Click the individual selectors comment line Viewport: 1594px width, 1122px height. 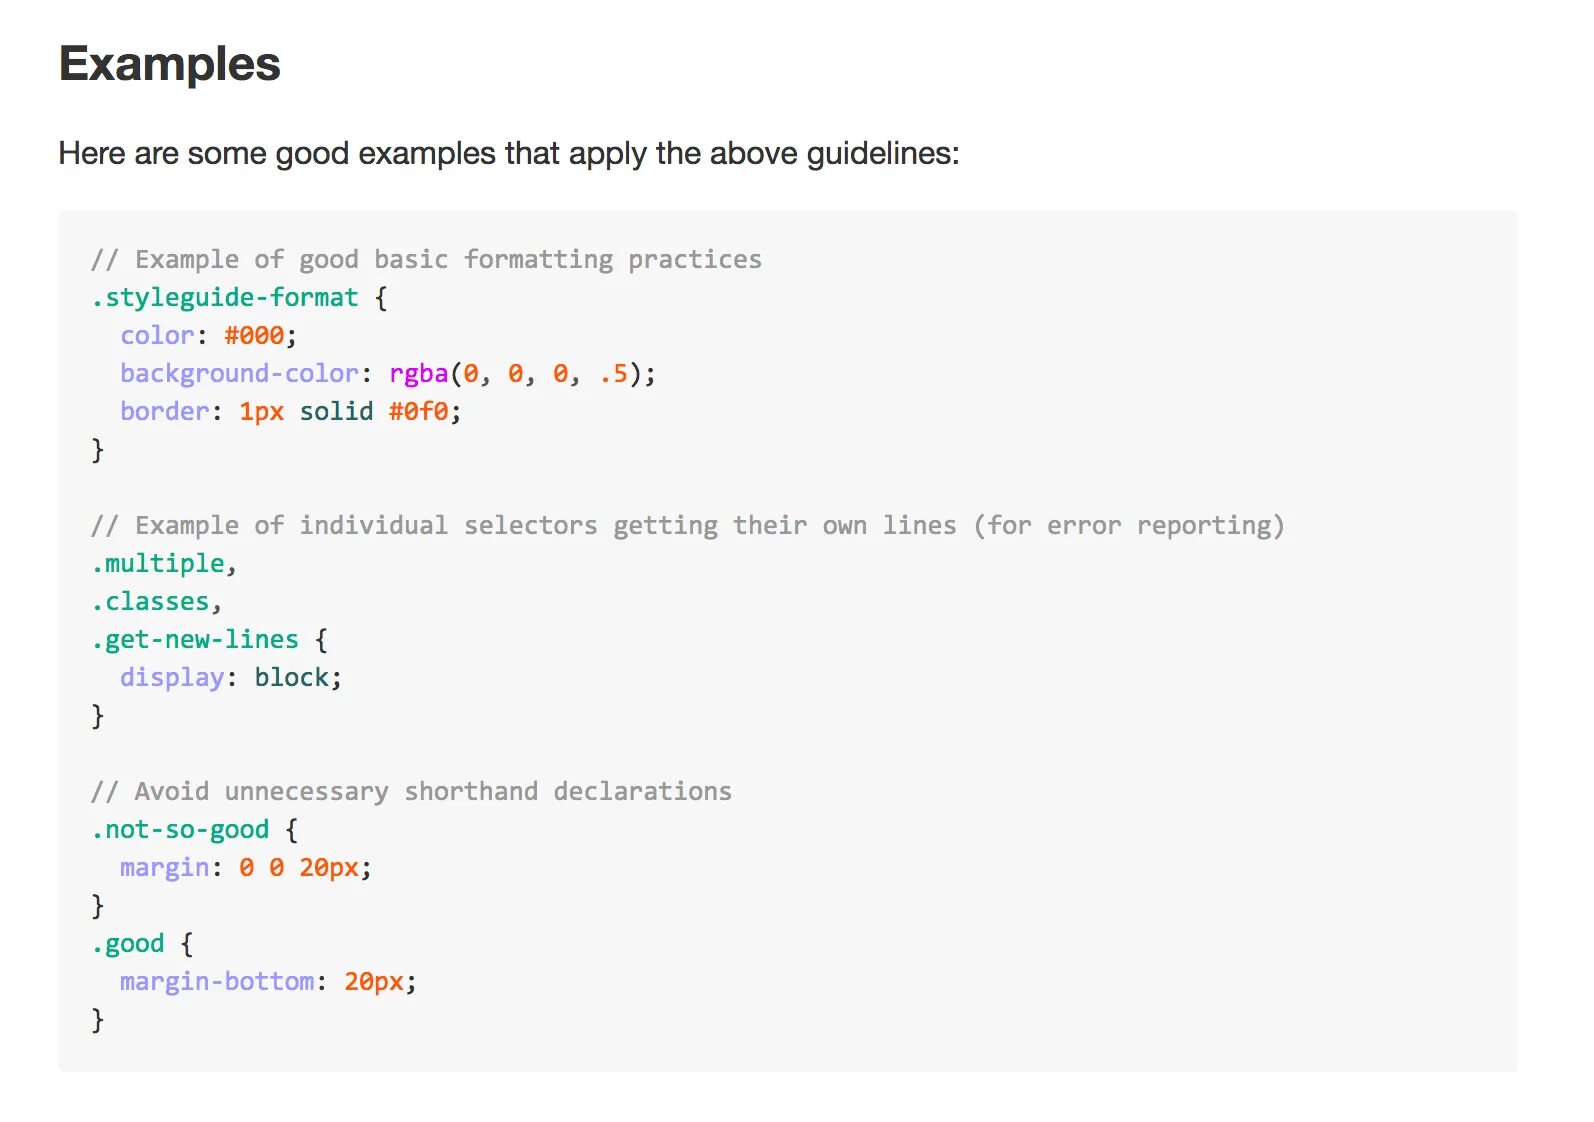pyautogui.click(x=688, y=526)
